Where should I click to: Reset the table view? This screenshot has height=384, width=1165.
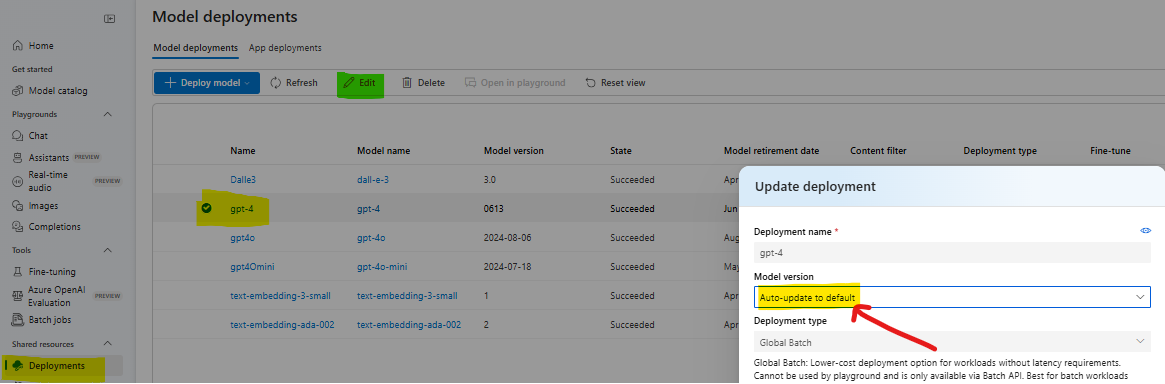tap(615, 82)
